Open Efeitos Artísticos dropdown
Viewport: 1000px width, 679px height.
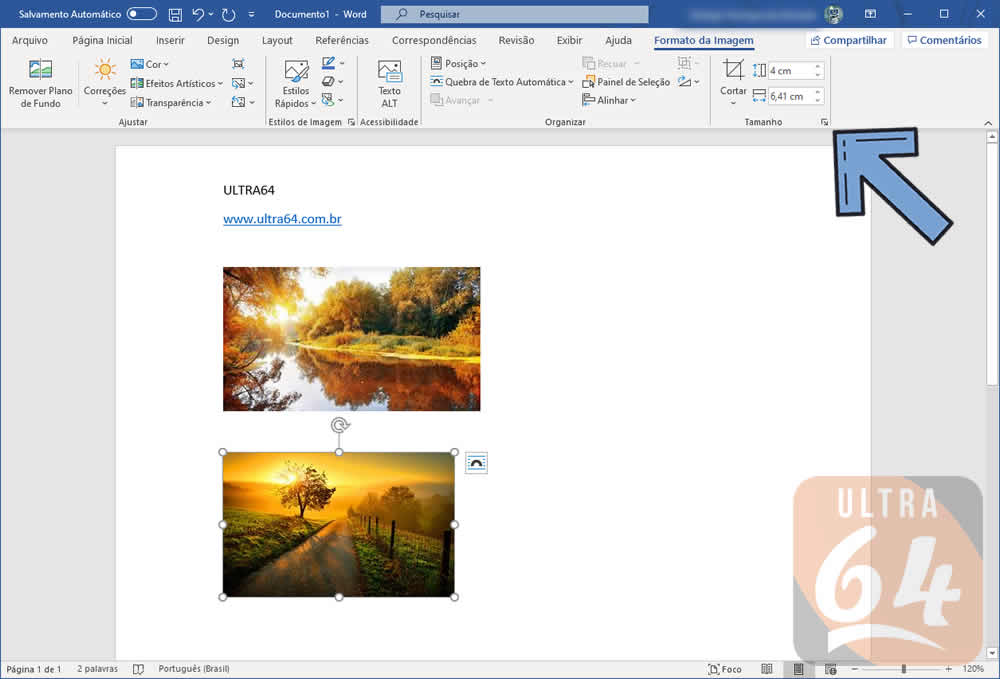pyautogui.click(x=177, y=83)
